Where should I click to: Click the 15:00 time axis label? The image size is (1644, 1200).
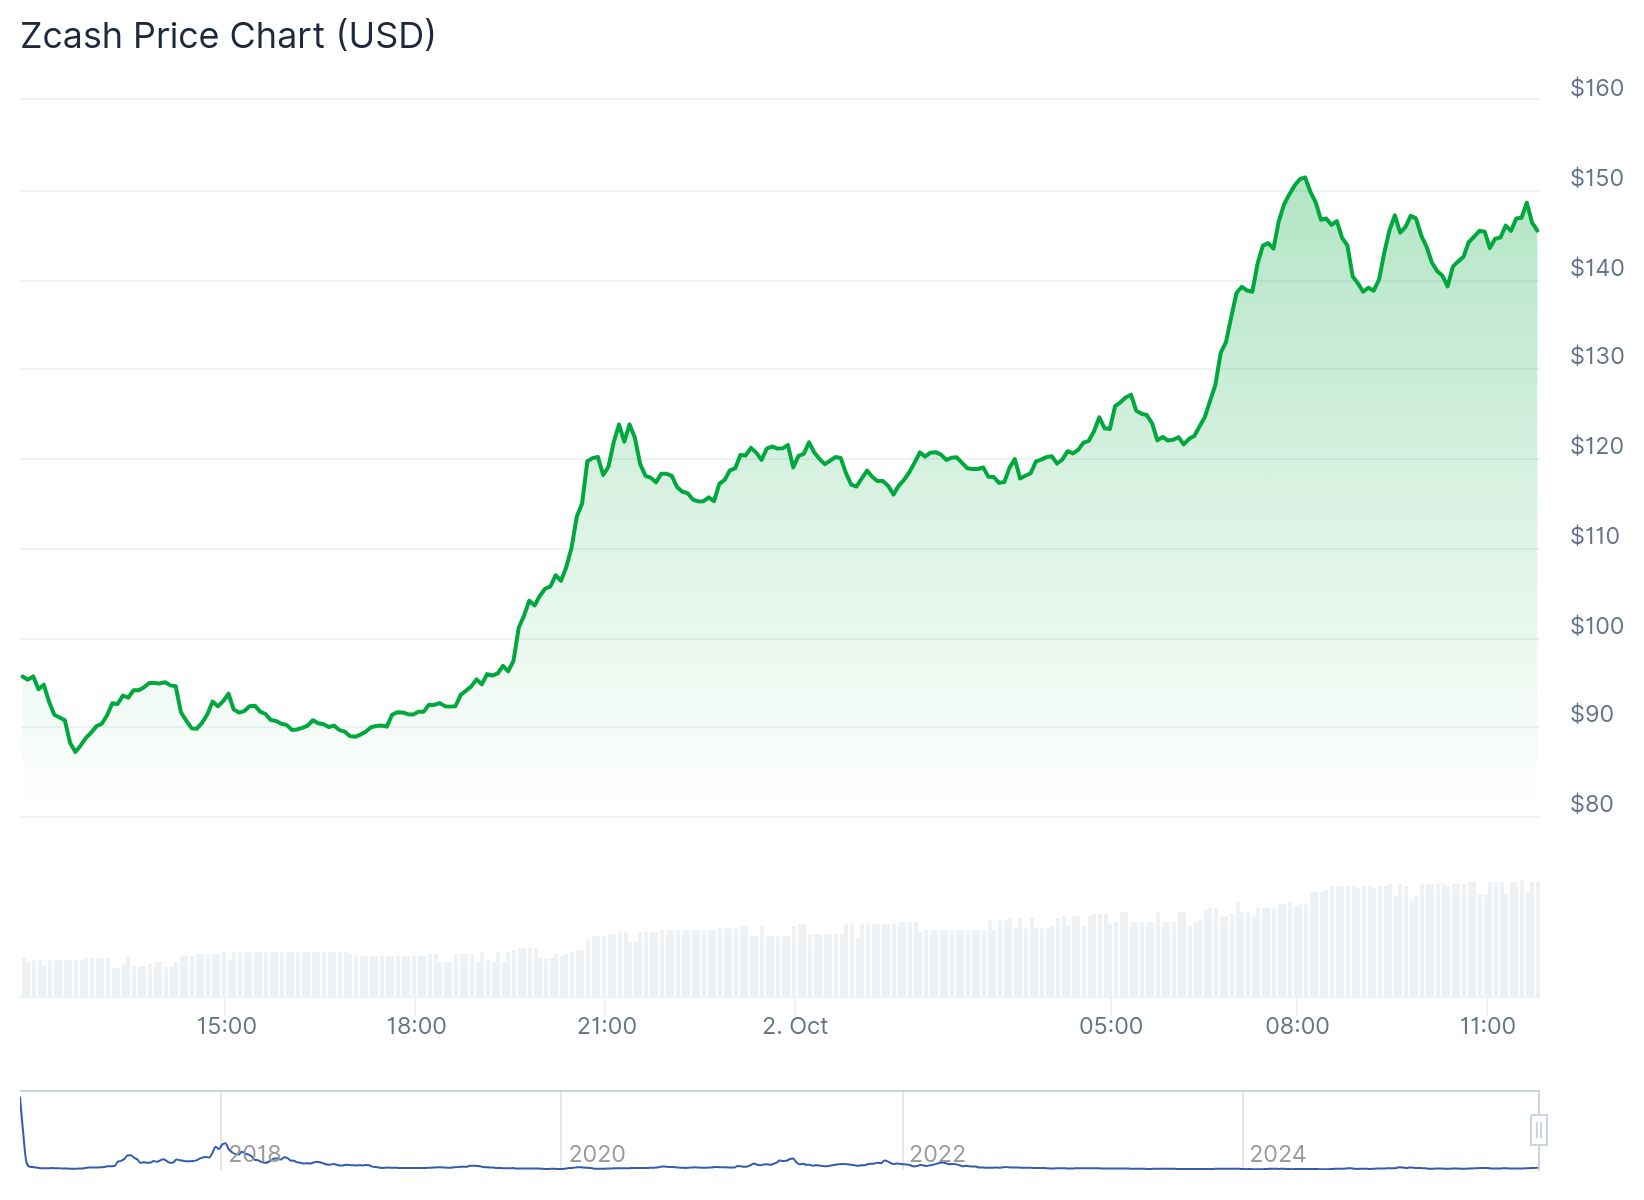point(226,1026)
